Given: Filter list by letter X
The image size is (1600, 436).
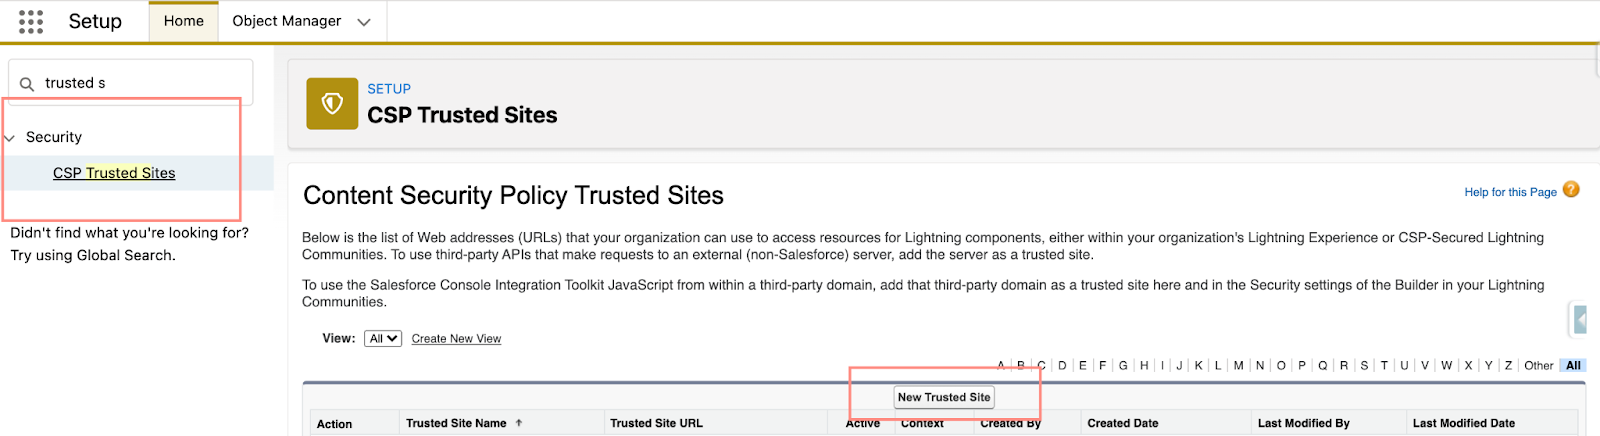Looking at the screenshot, I should pyautogui.click(x=1468, y=366).
